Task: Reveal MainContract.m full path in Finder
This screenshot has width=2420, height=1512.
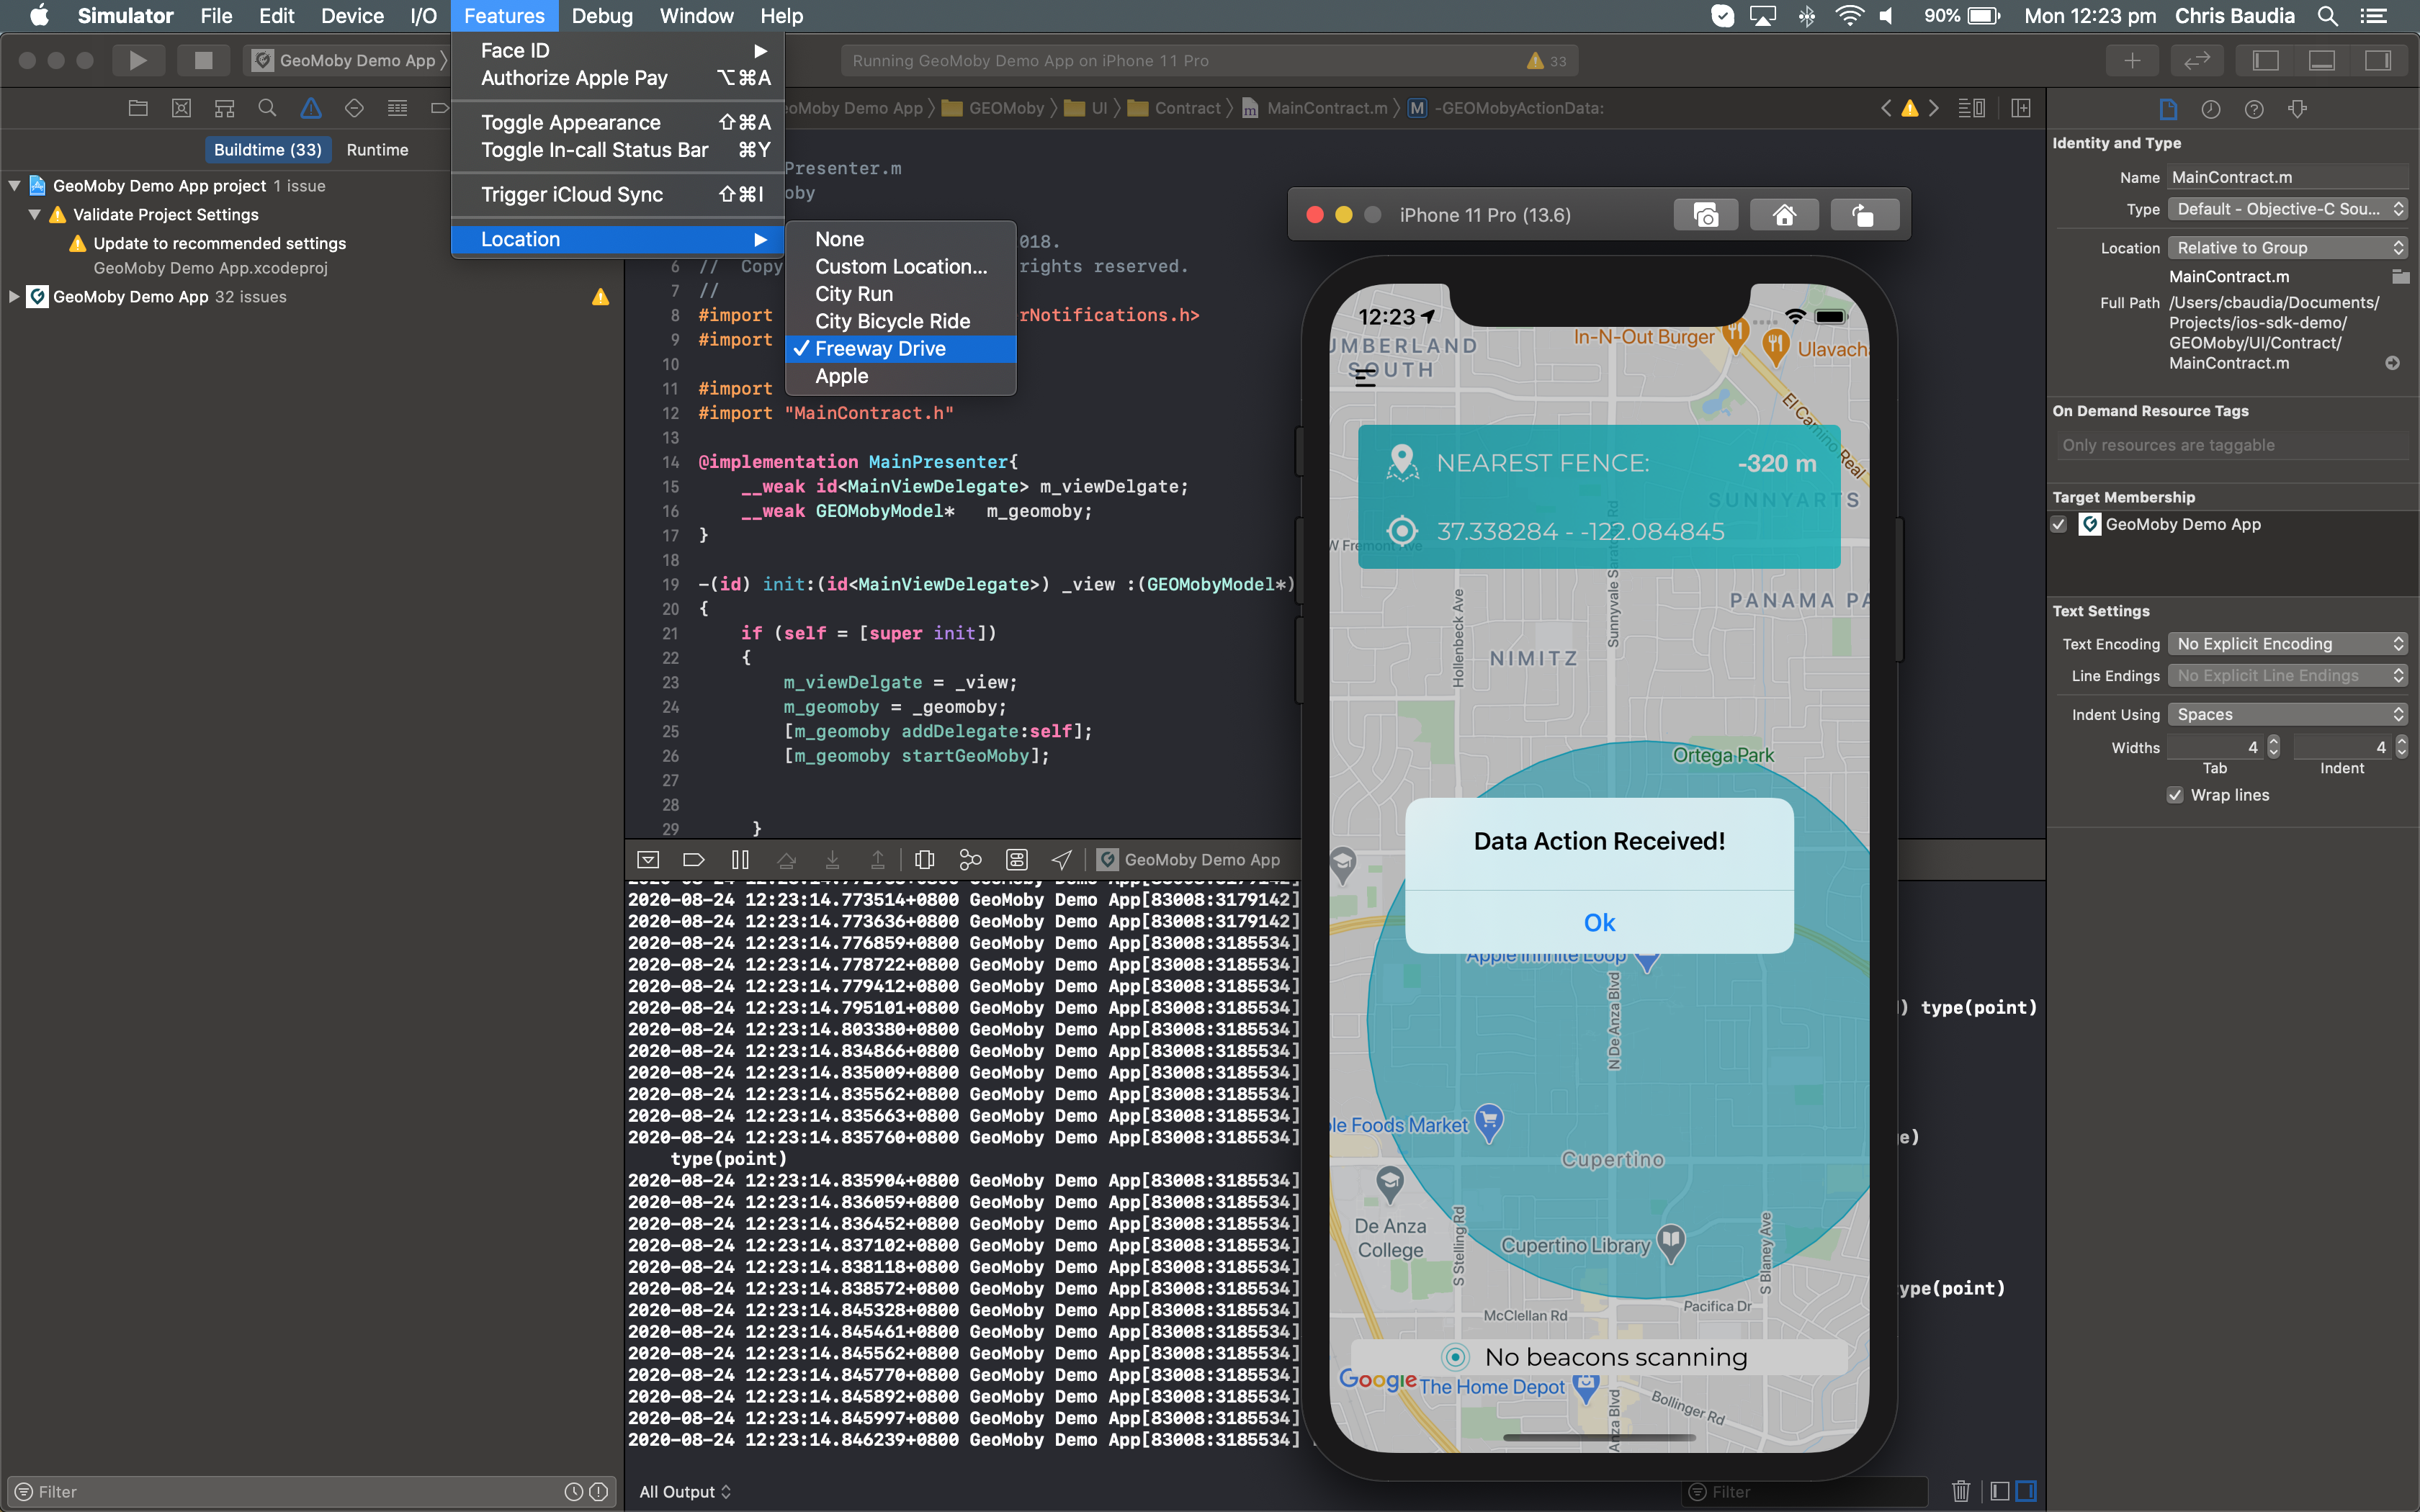Action: [x=2392, y=363]
